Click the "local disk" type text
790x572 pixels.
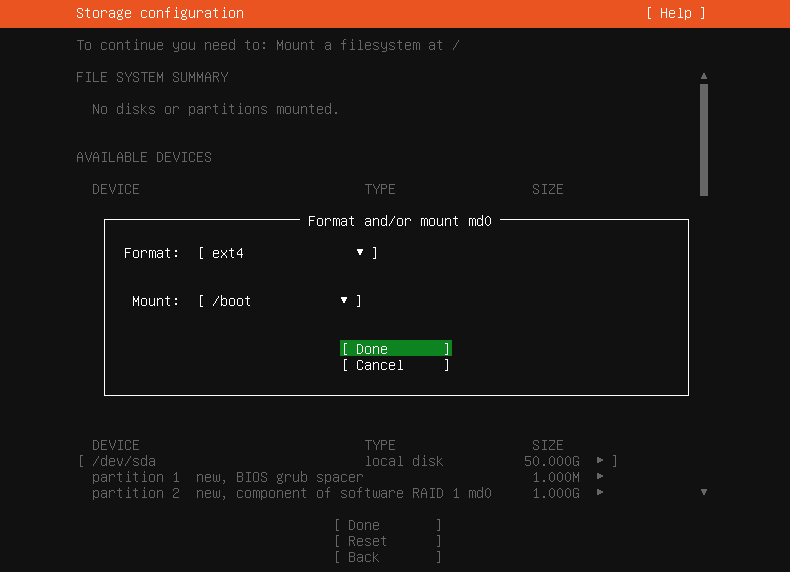pyautogui.click(x=404, y=461)
